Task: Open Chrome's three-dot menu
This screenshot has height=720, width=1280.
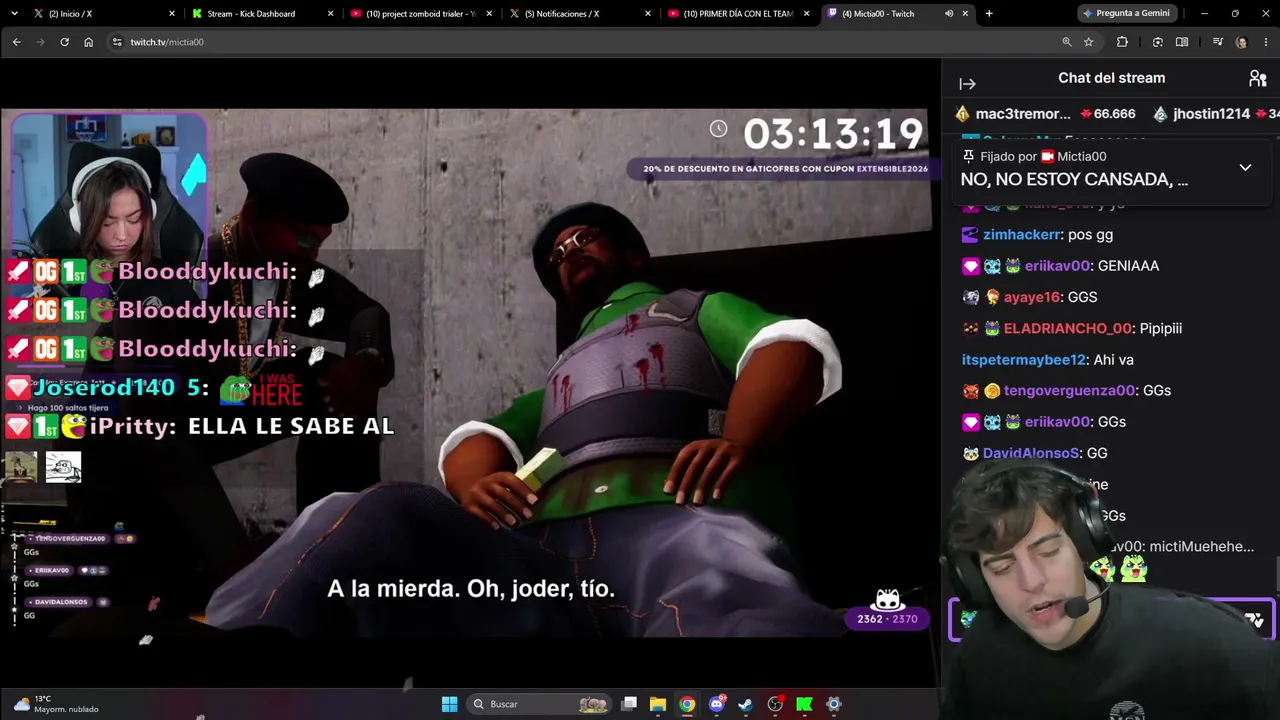Action: 1266,42
